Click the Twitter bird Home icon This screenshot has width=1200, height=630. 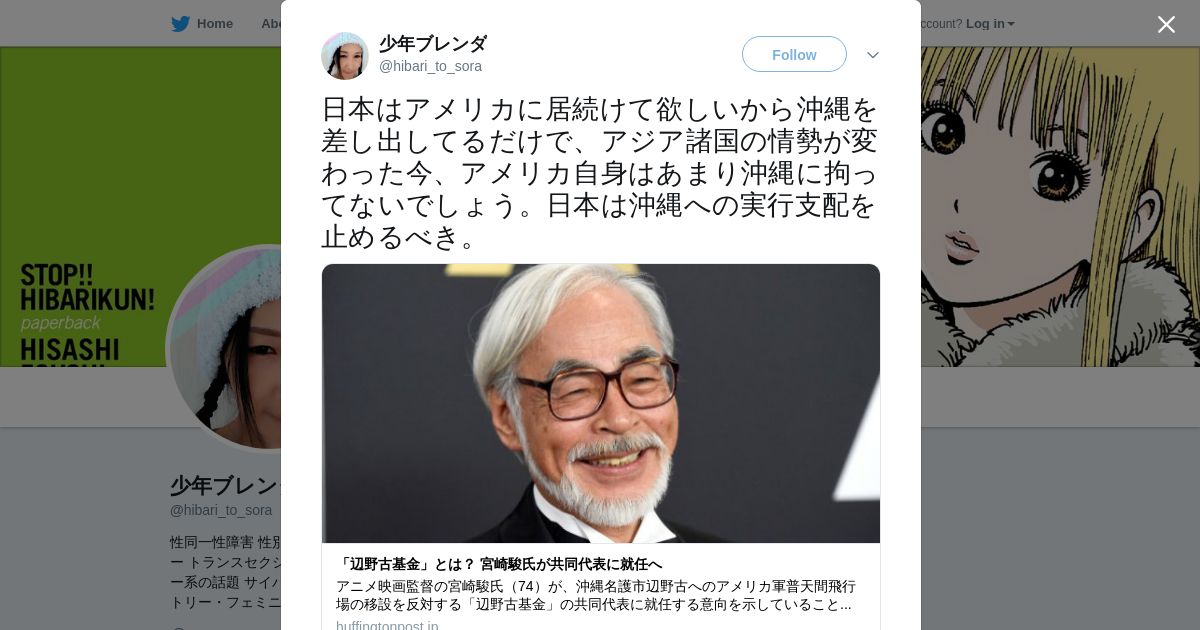pos(180,24)
